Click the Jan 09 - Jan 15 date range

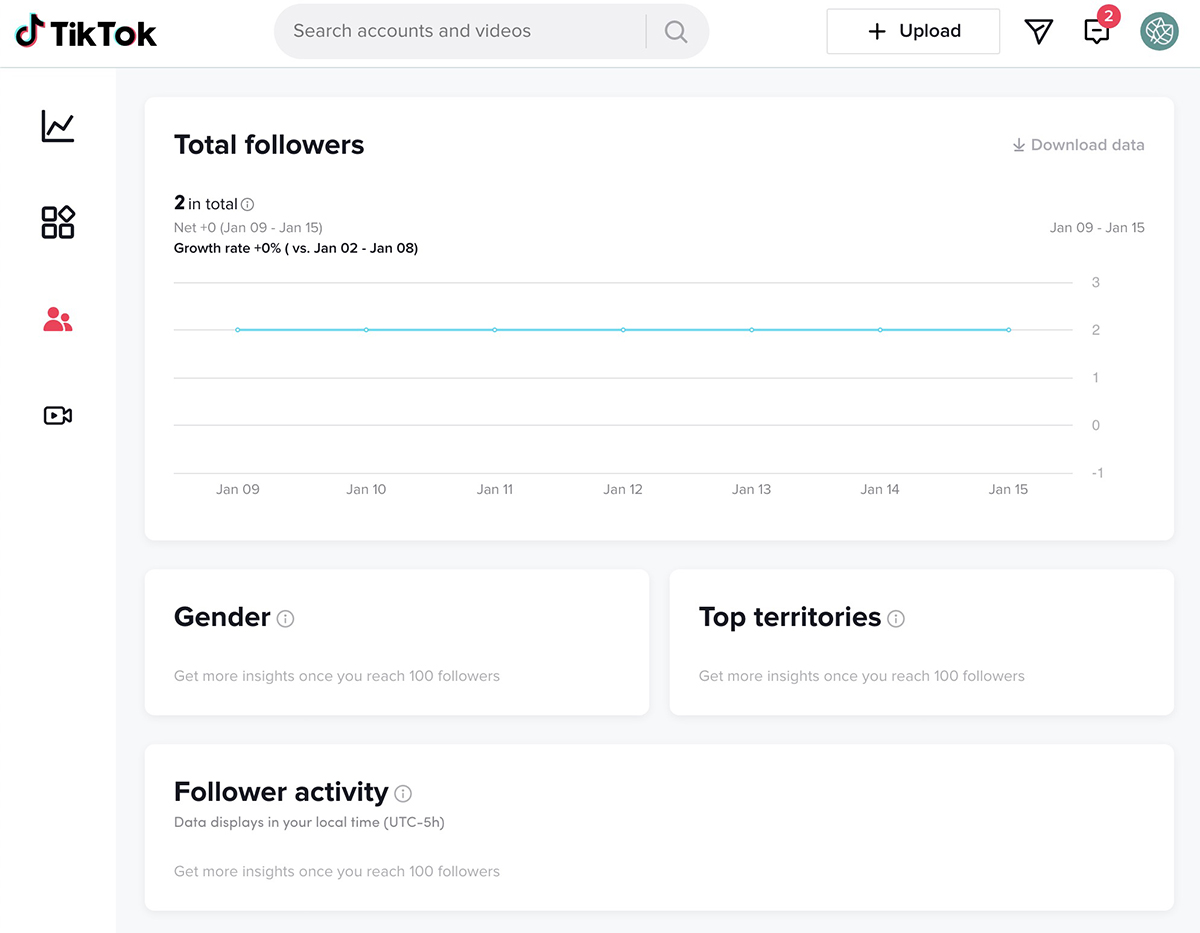pyautogui.click(x=1097, y=228)
